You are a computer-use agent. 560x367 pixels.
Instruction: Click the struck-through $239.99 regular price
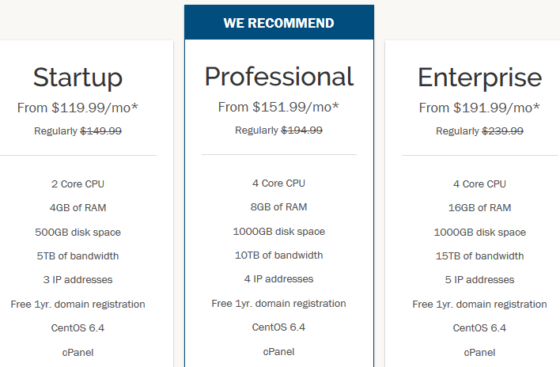point(503,131)
